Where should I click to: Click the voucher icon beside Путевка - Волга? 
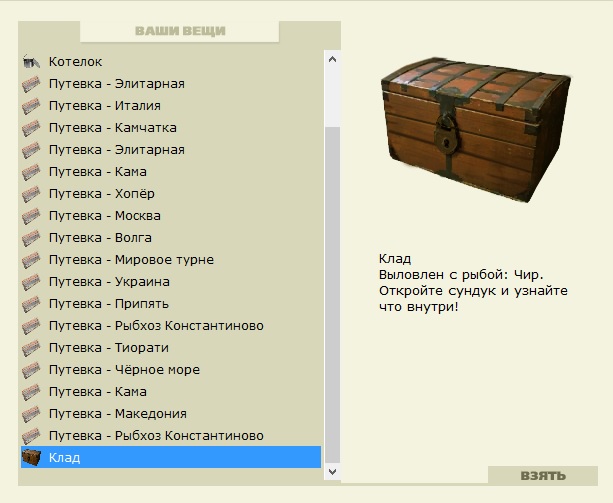(x=31, y=238)
